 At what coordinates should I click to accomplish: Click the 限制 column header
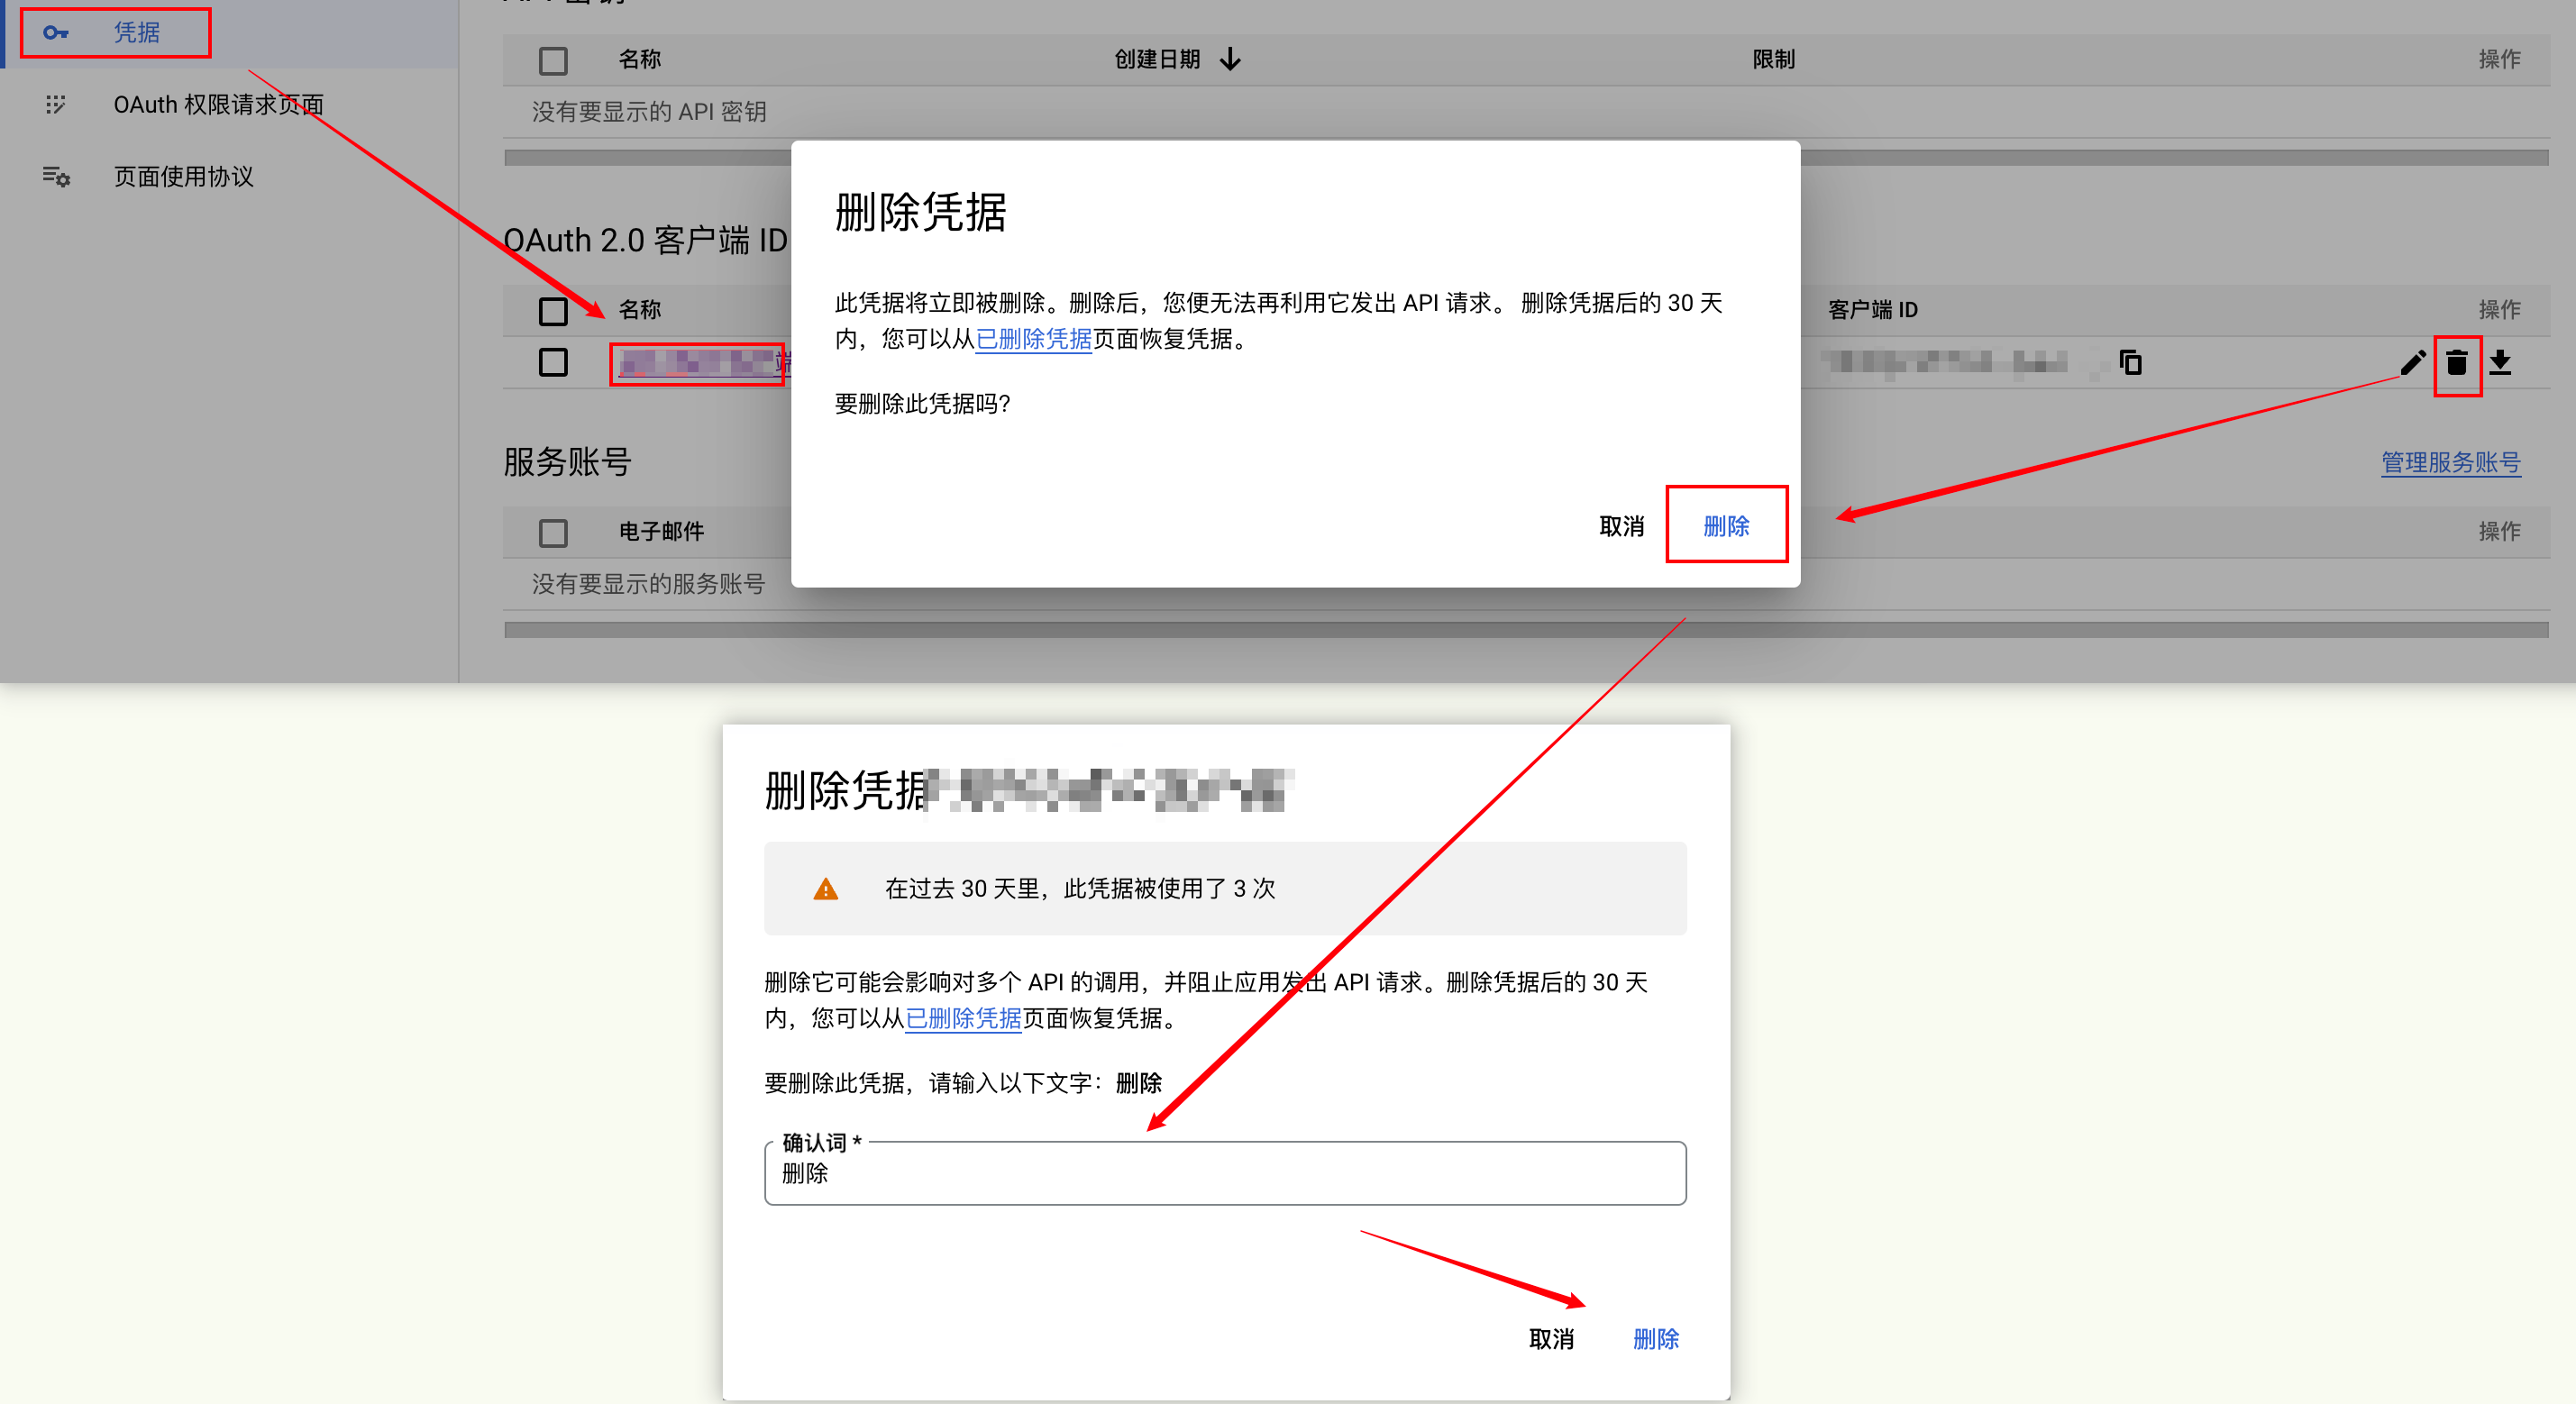1774,60
